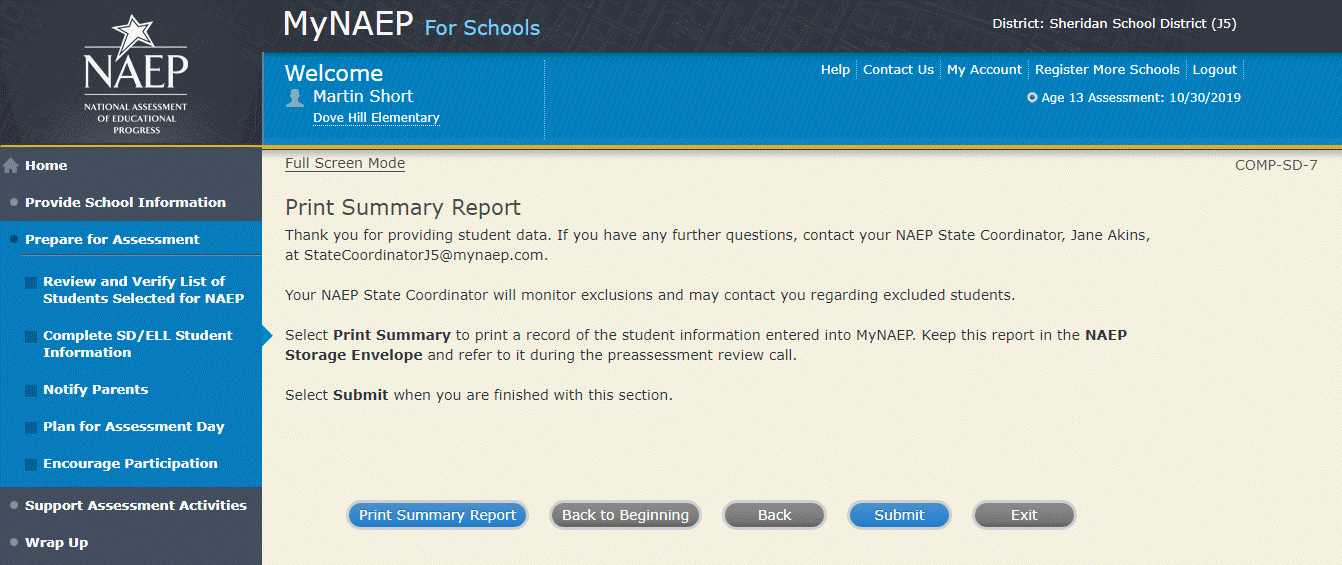Log out using the Logout link
Screen dimensions: 1342x565
[x=1215, y=70]
